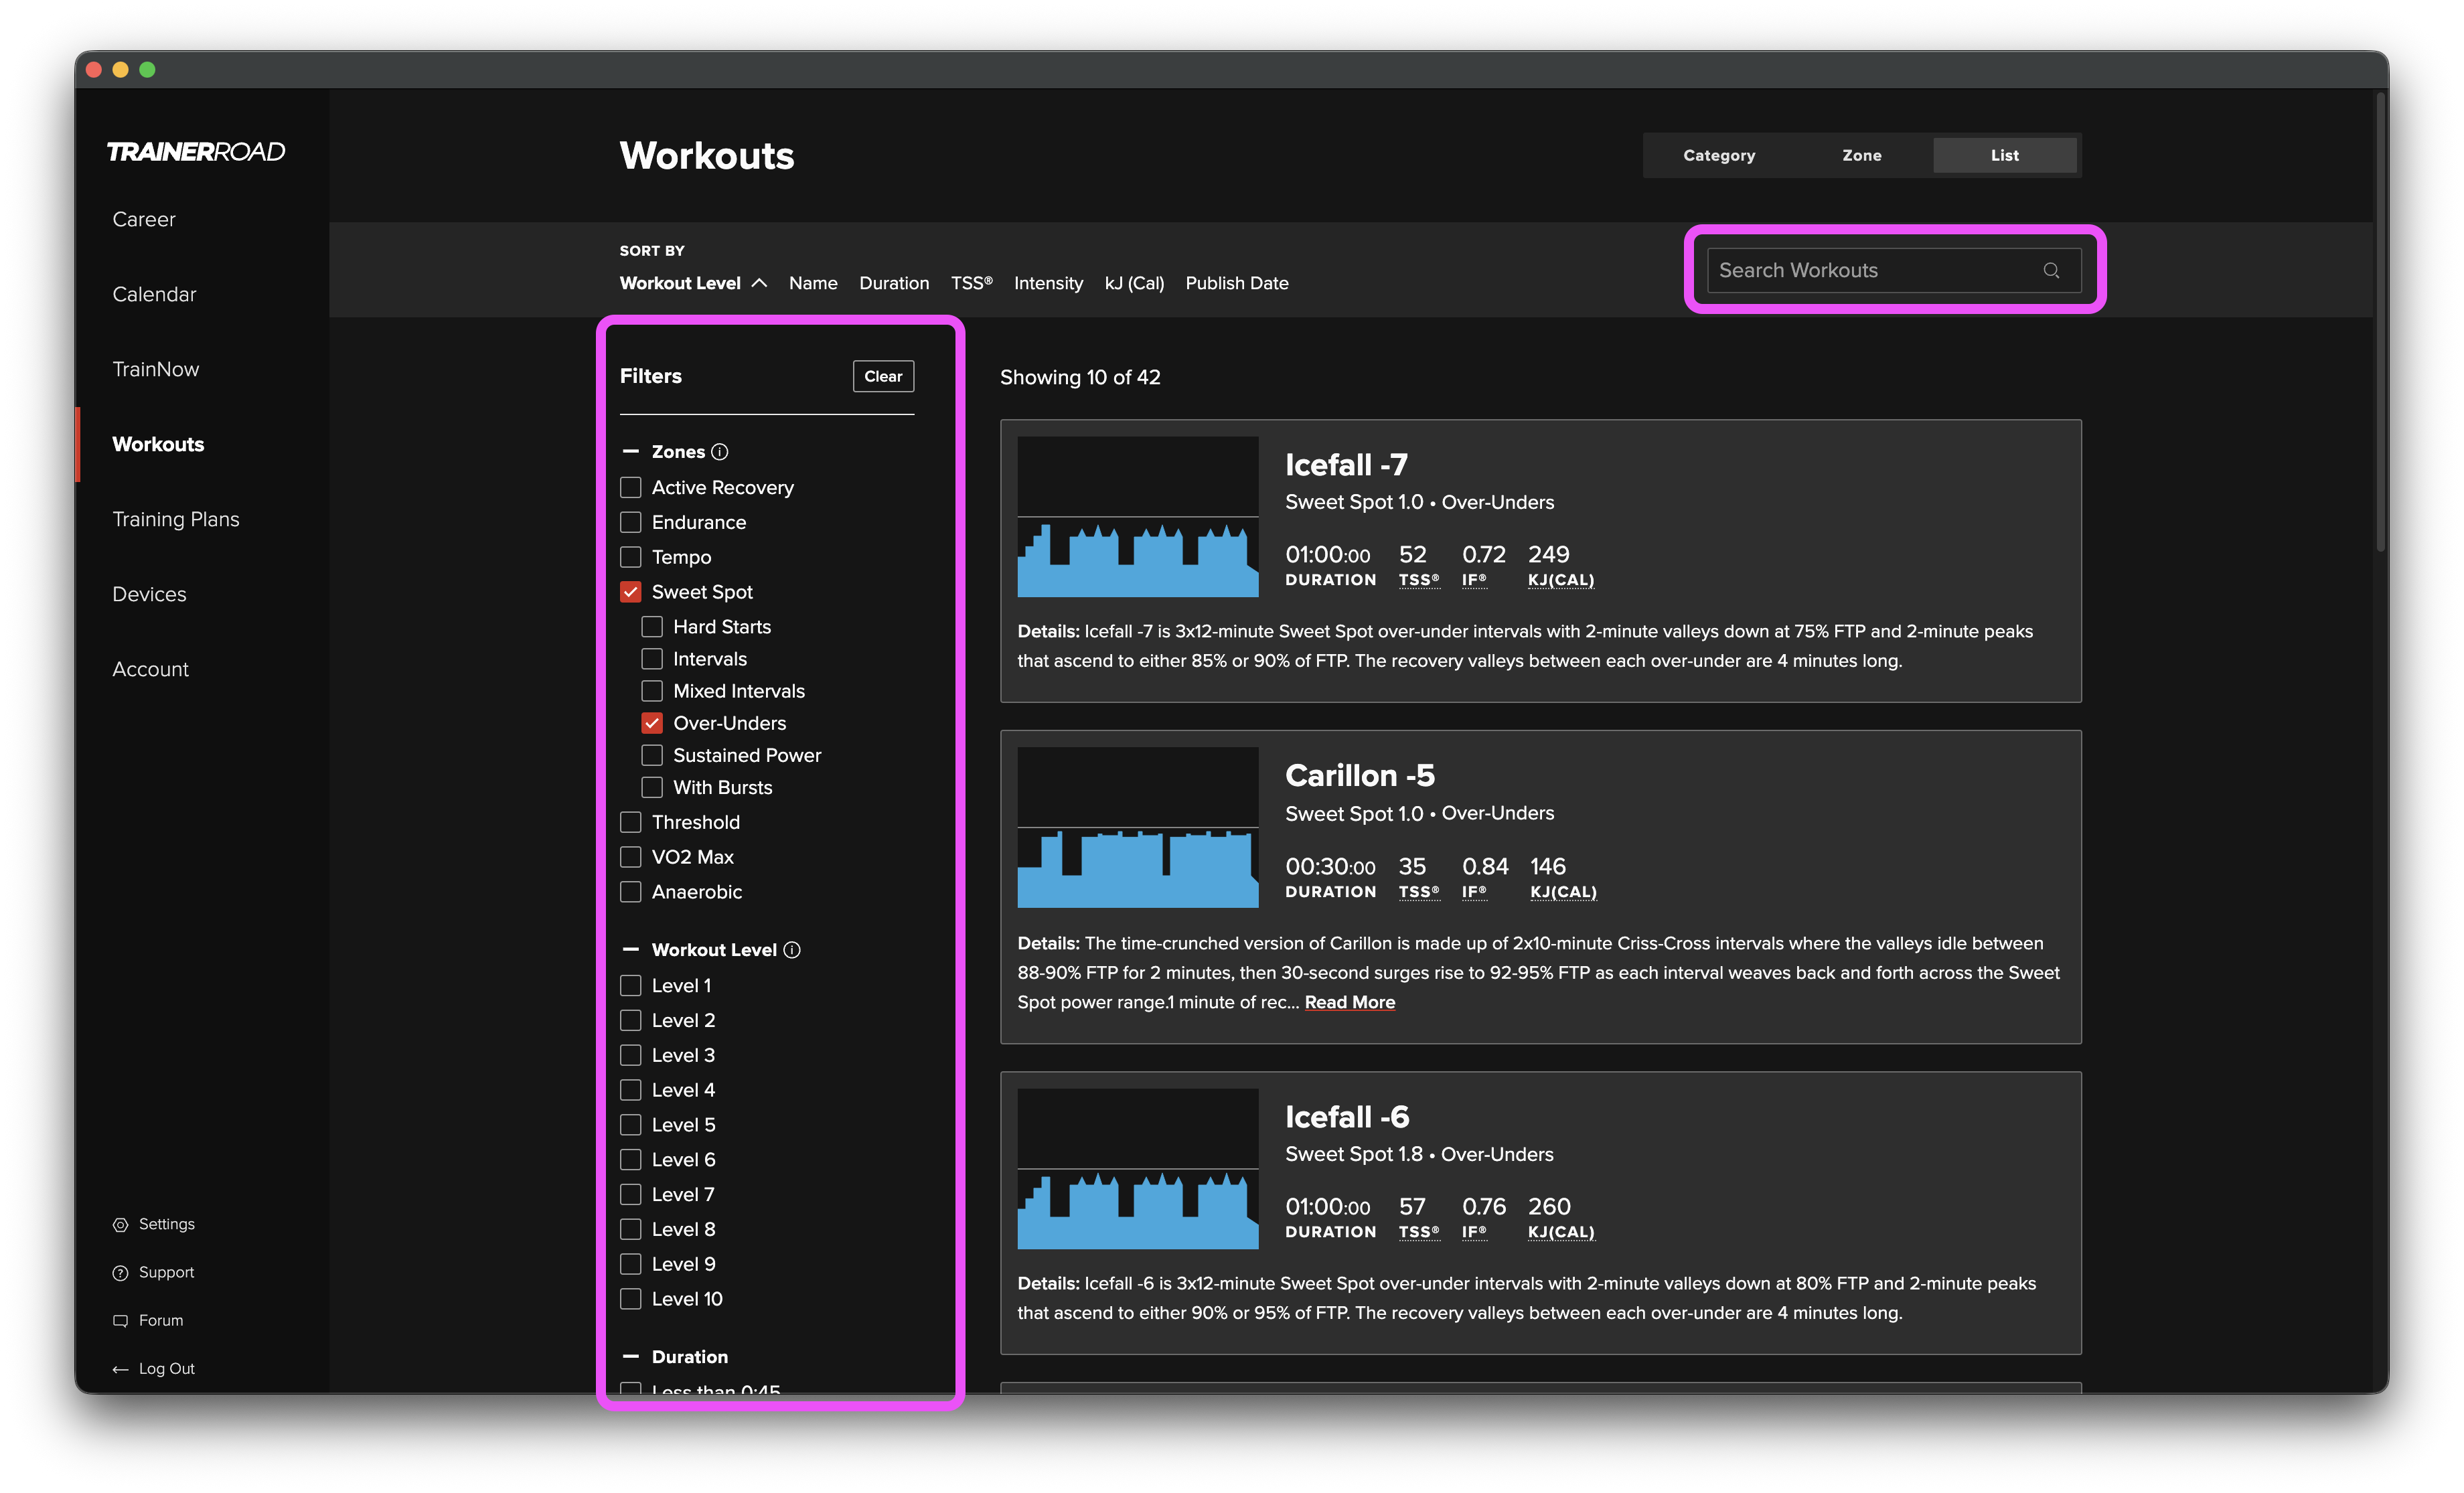Open Account in the sidebar

tap(150, 669)
